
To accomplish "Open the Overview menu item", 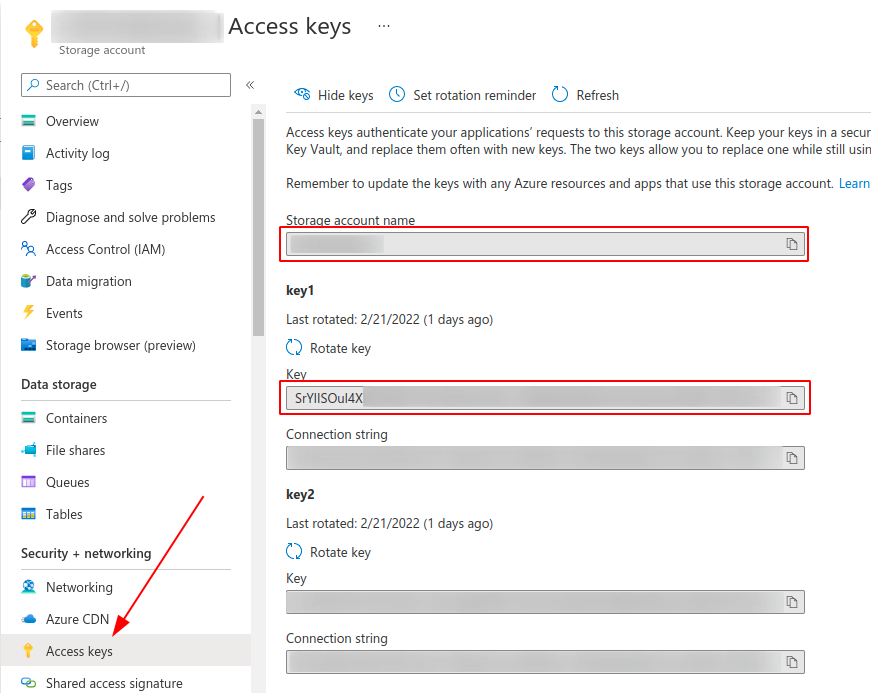I will click(x=72, y=121).
